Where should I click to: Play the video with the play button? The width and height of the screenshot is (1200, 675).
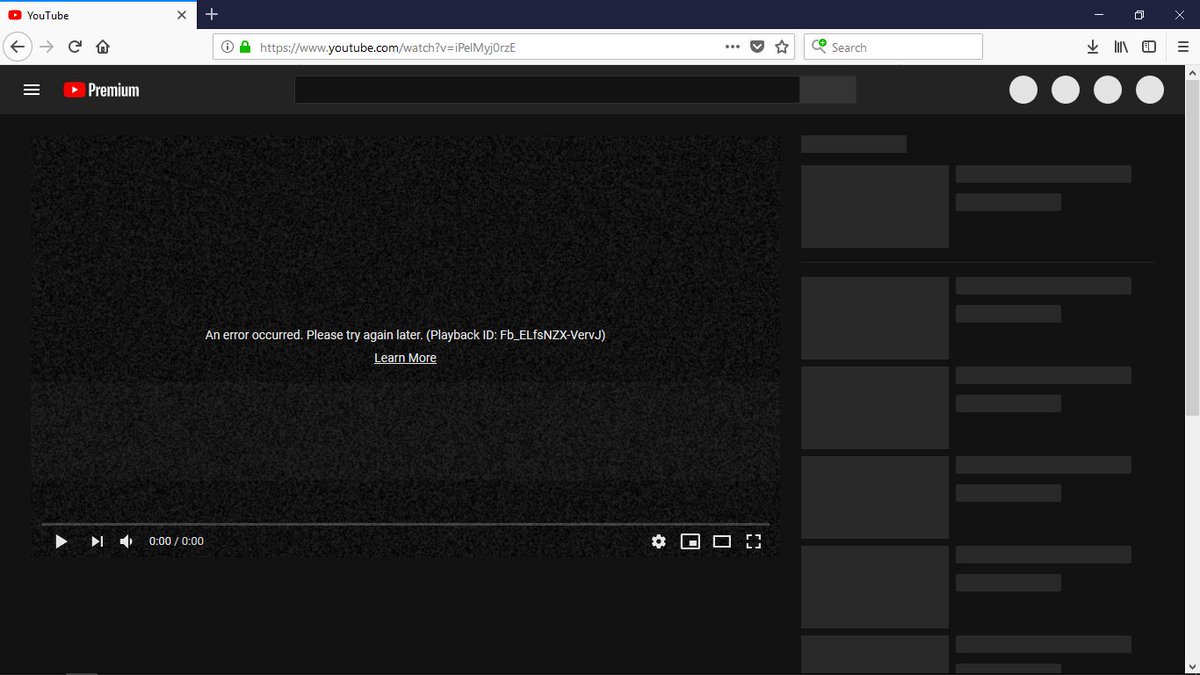(61, 541)
